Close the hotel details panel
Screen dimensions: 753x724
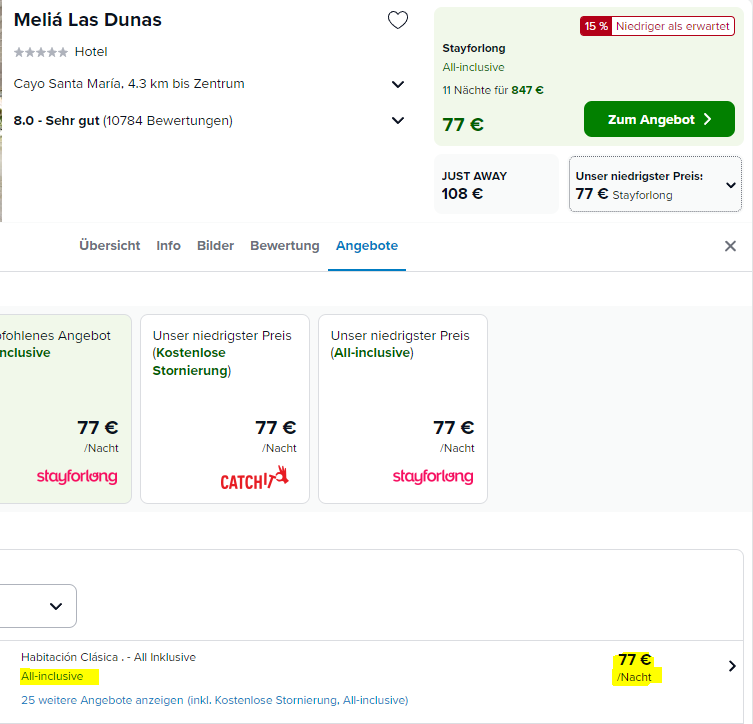tap(730, 246)
